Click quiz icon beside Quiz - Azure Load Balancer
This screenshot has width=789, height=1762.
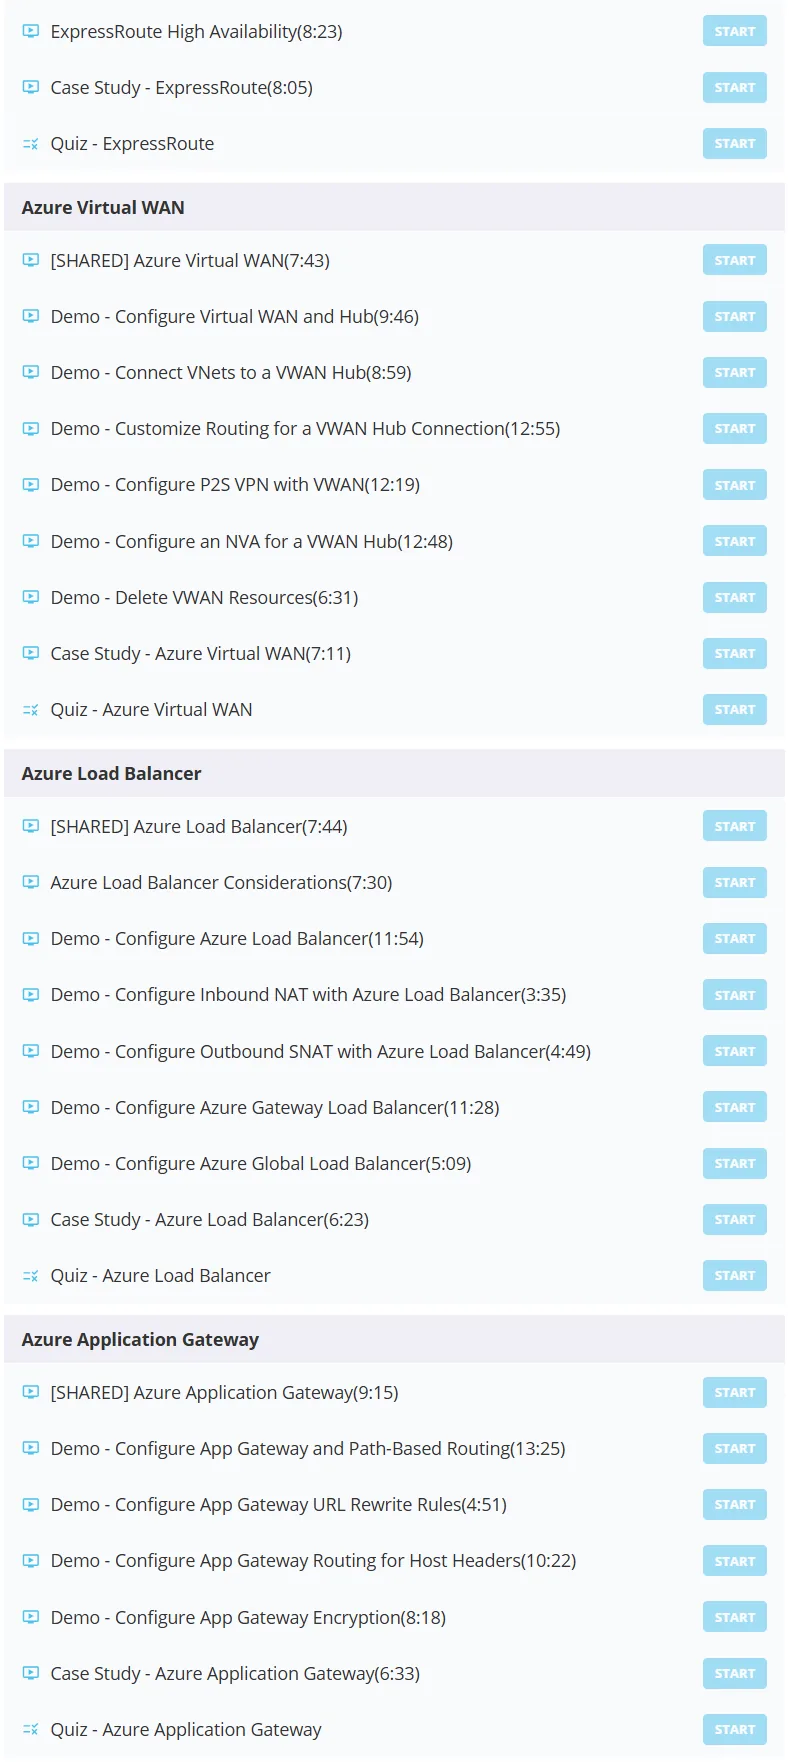point(31,1276)
